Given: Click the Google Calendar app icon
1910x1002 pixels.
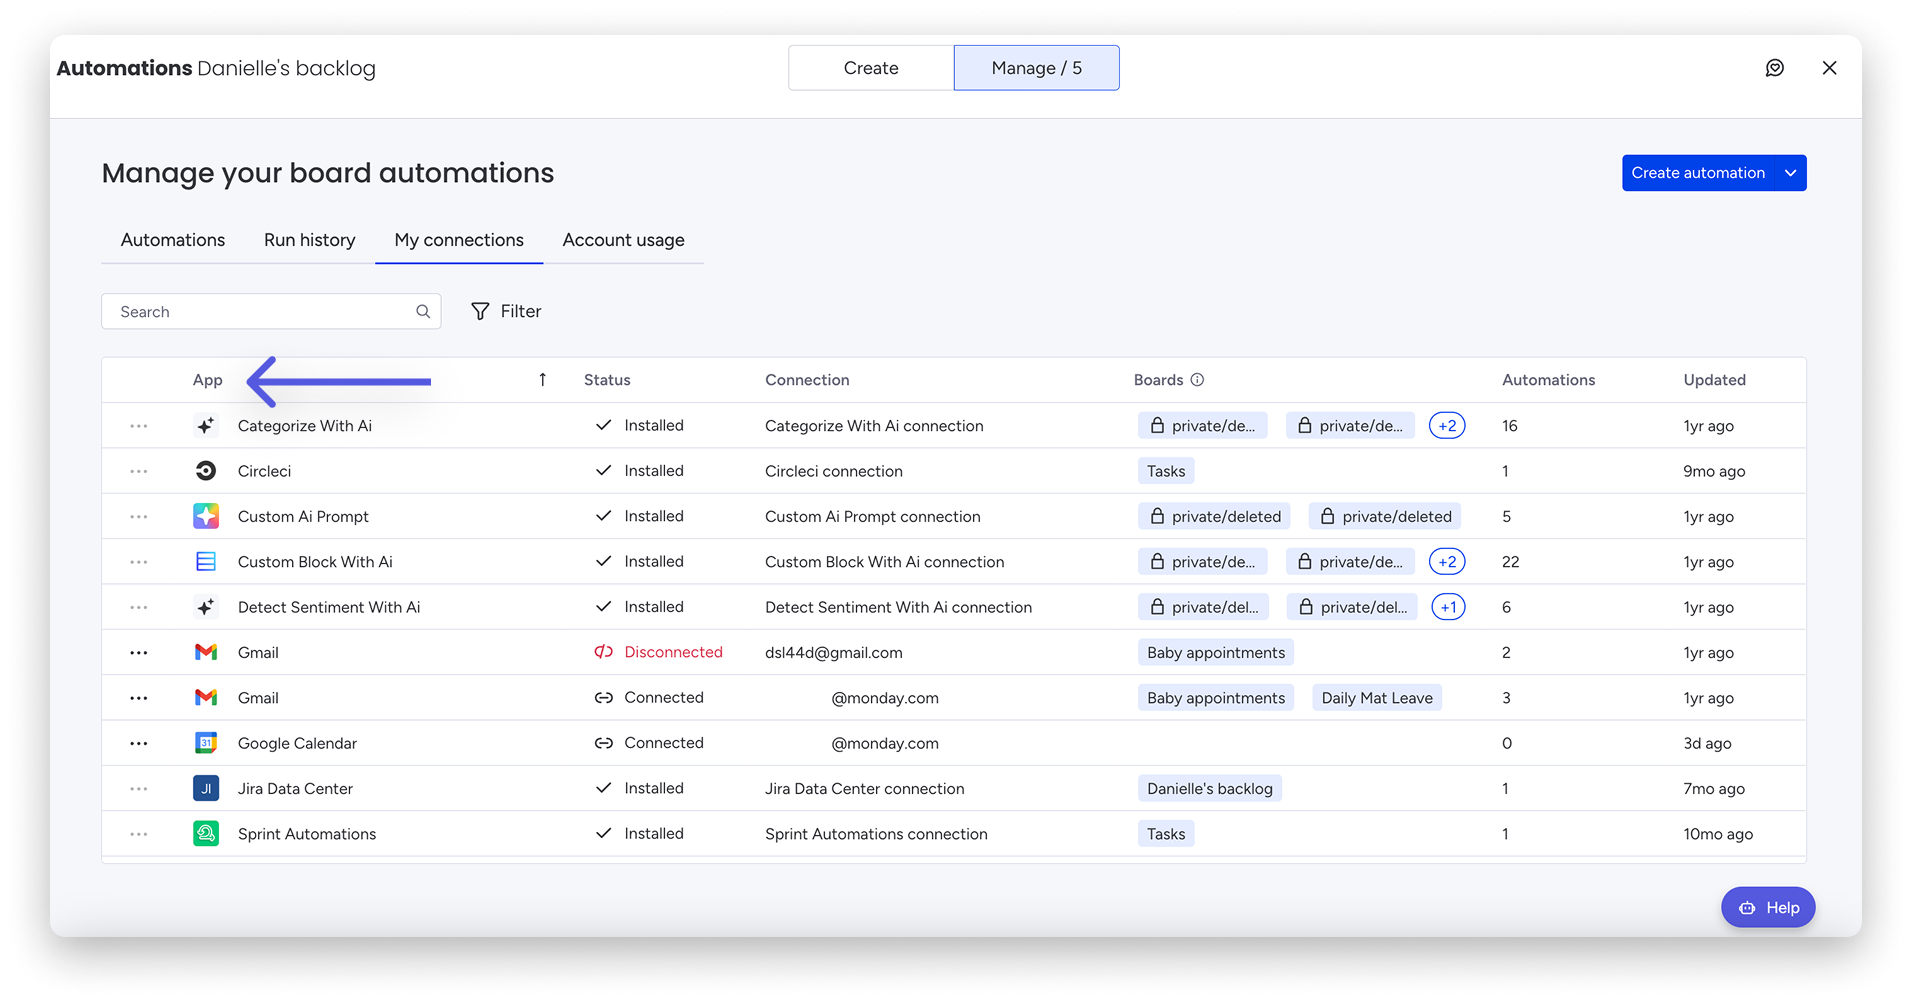Looking at the screenshot, I should point(206,743).
